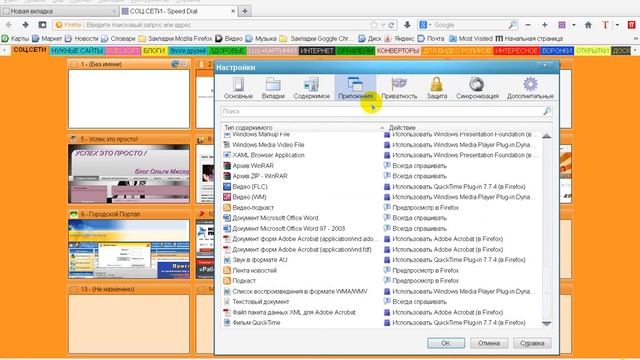The image size is (640, 360).
Task: Open action dropdown for Видео-подкаст
Action: (x=463, y=207)
